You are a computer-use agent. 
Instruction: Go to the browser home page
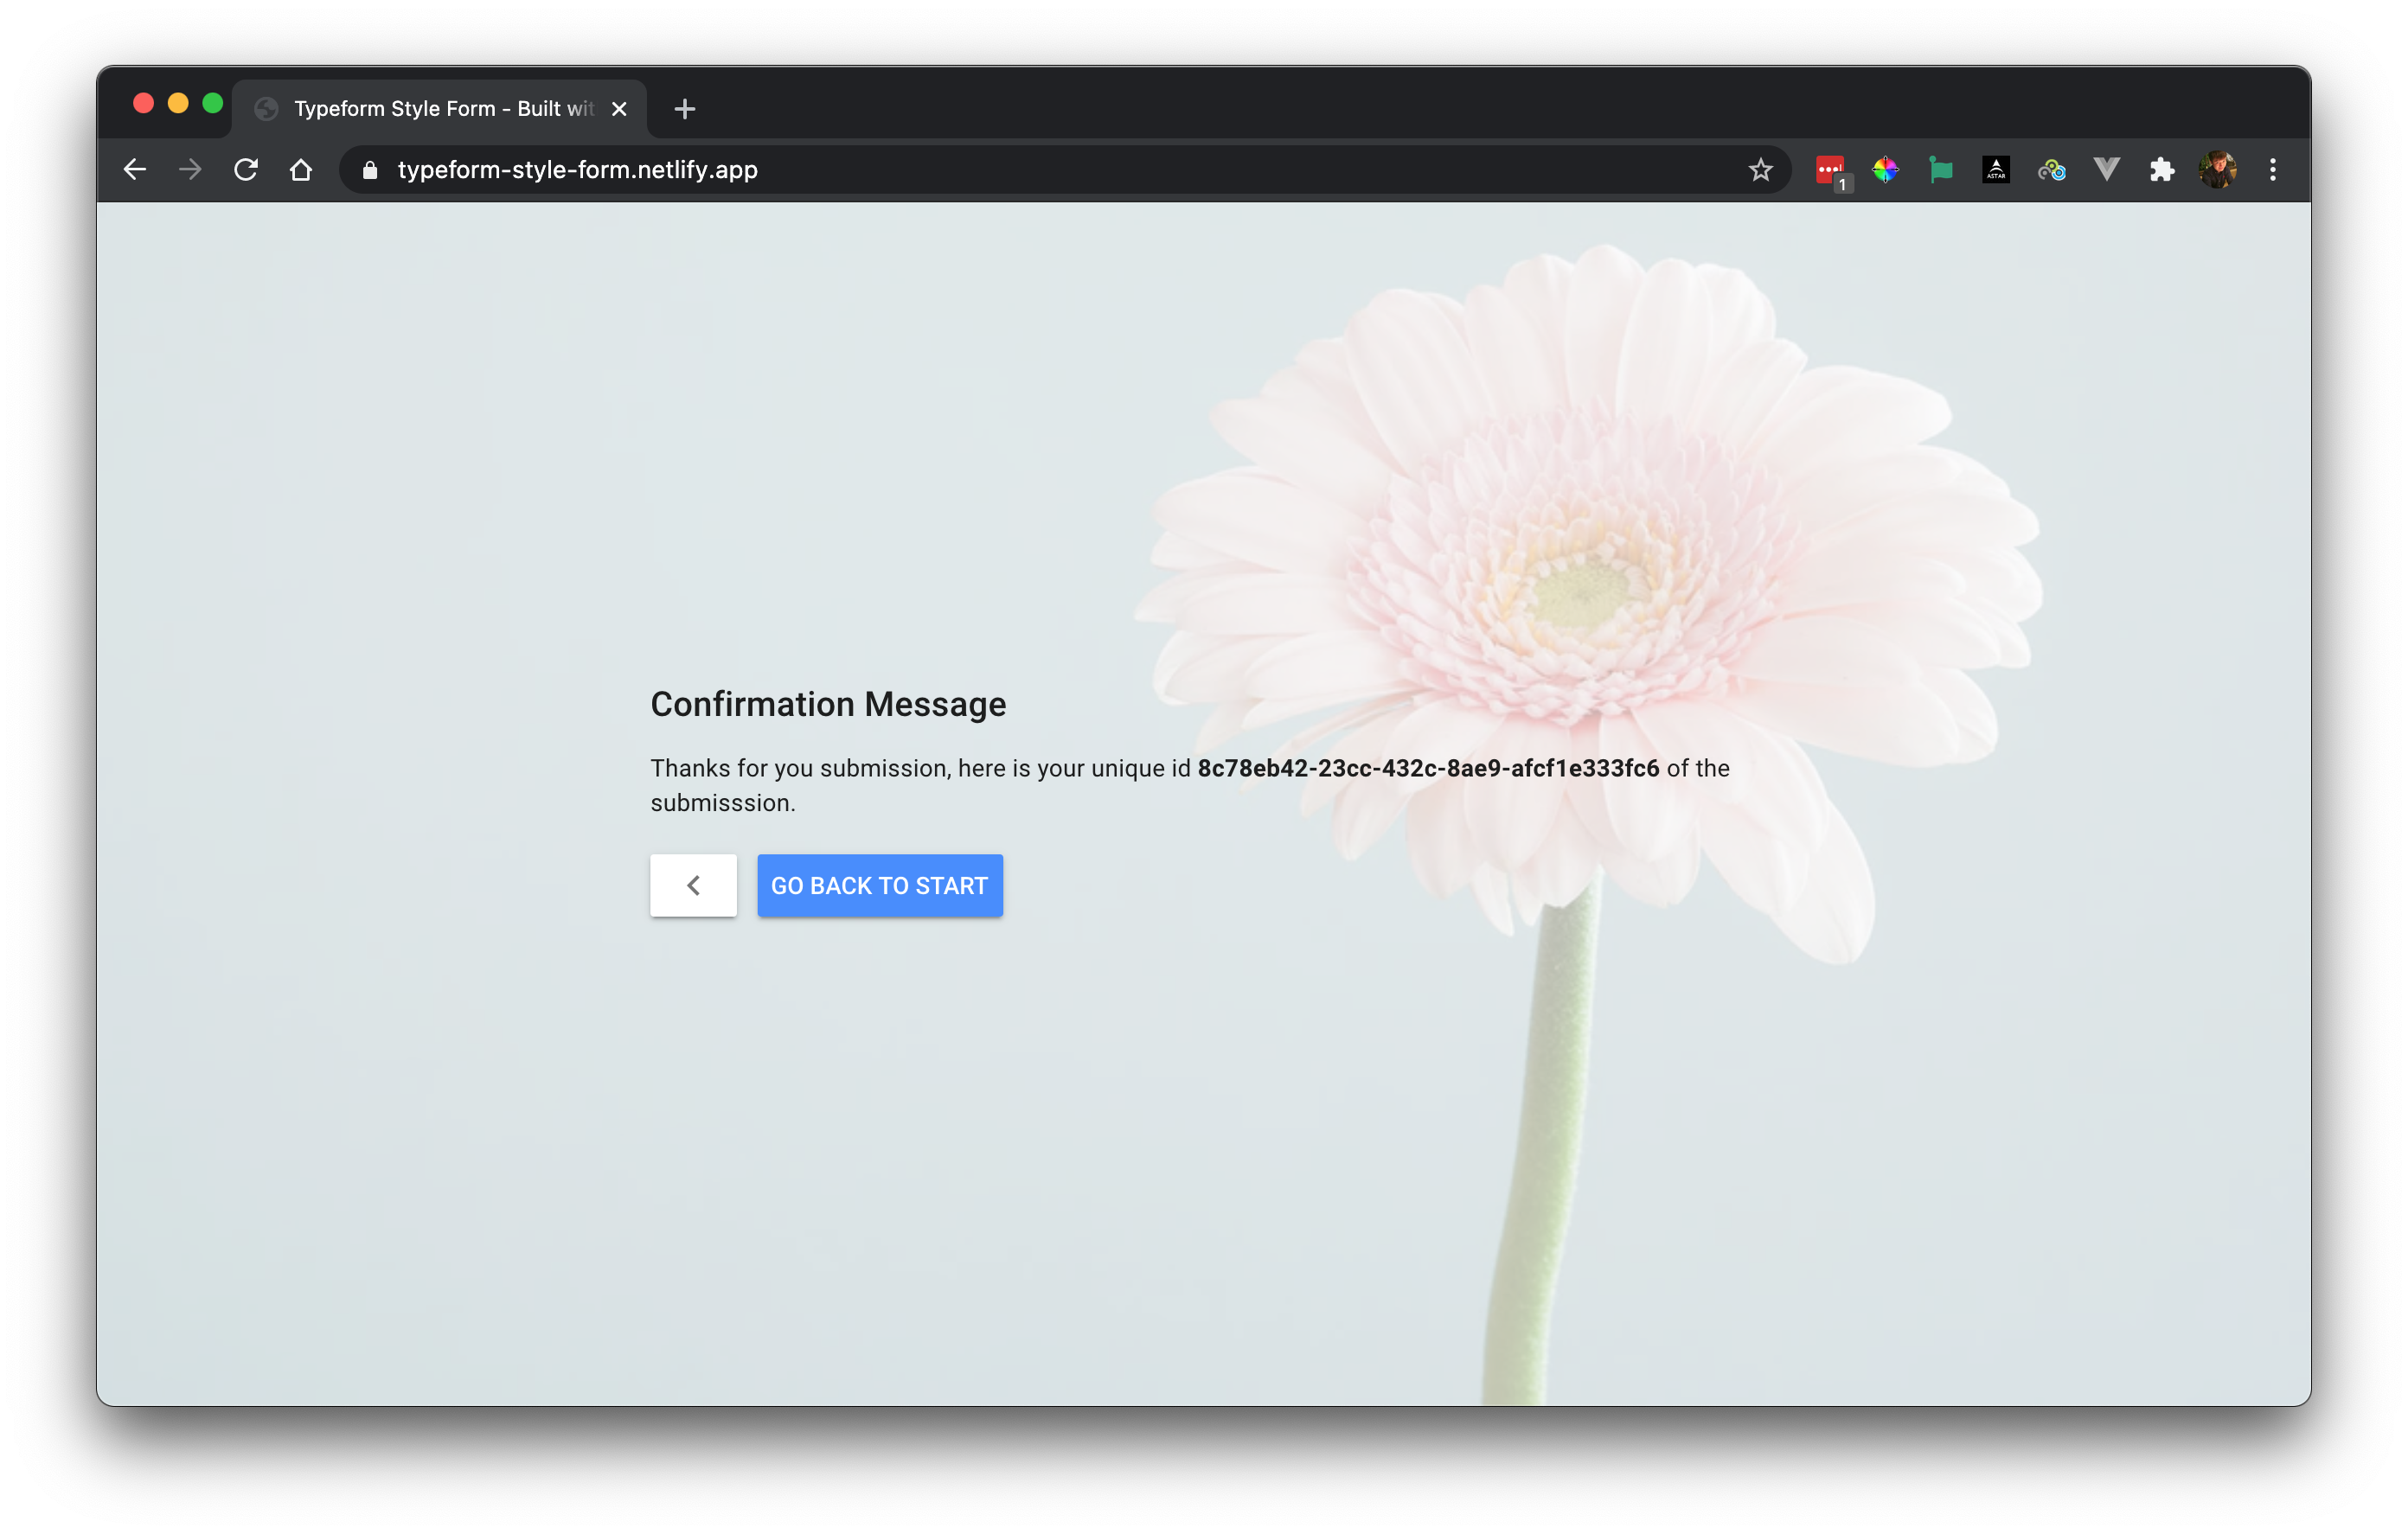coord(301,170)
